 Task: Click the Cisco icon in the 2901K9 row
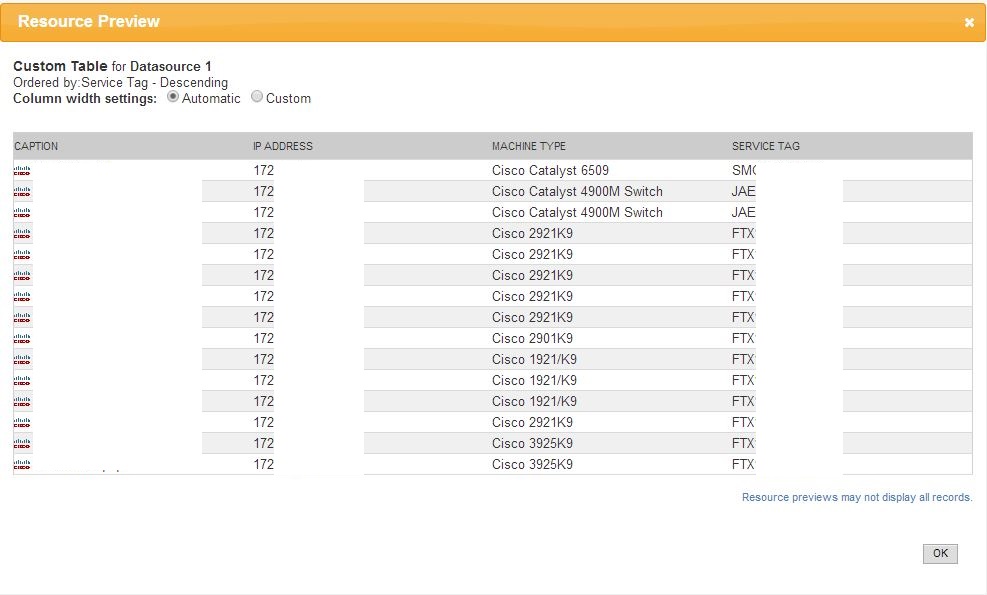pyautogui.click(x=22, y=339)
